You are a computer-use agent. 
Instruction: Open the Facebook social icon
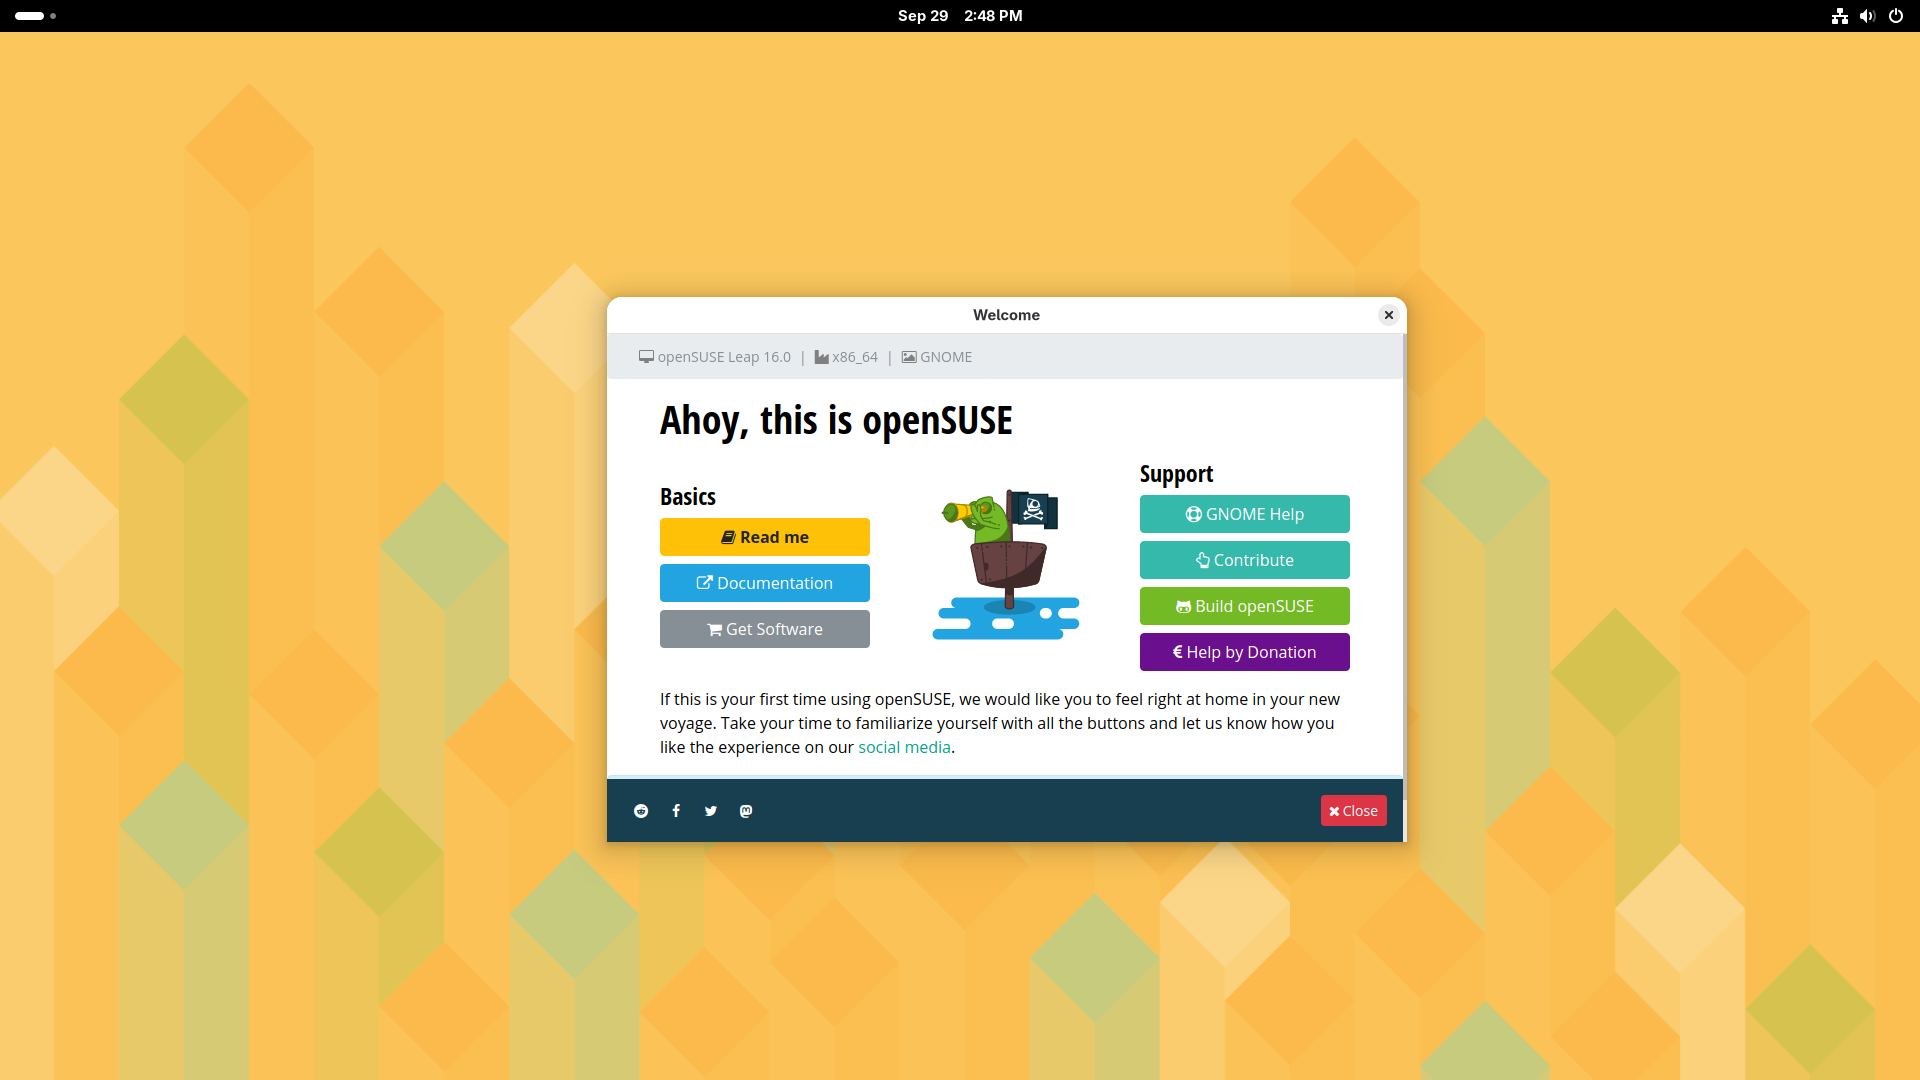pyautogui.click(x=676, y=811)
